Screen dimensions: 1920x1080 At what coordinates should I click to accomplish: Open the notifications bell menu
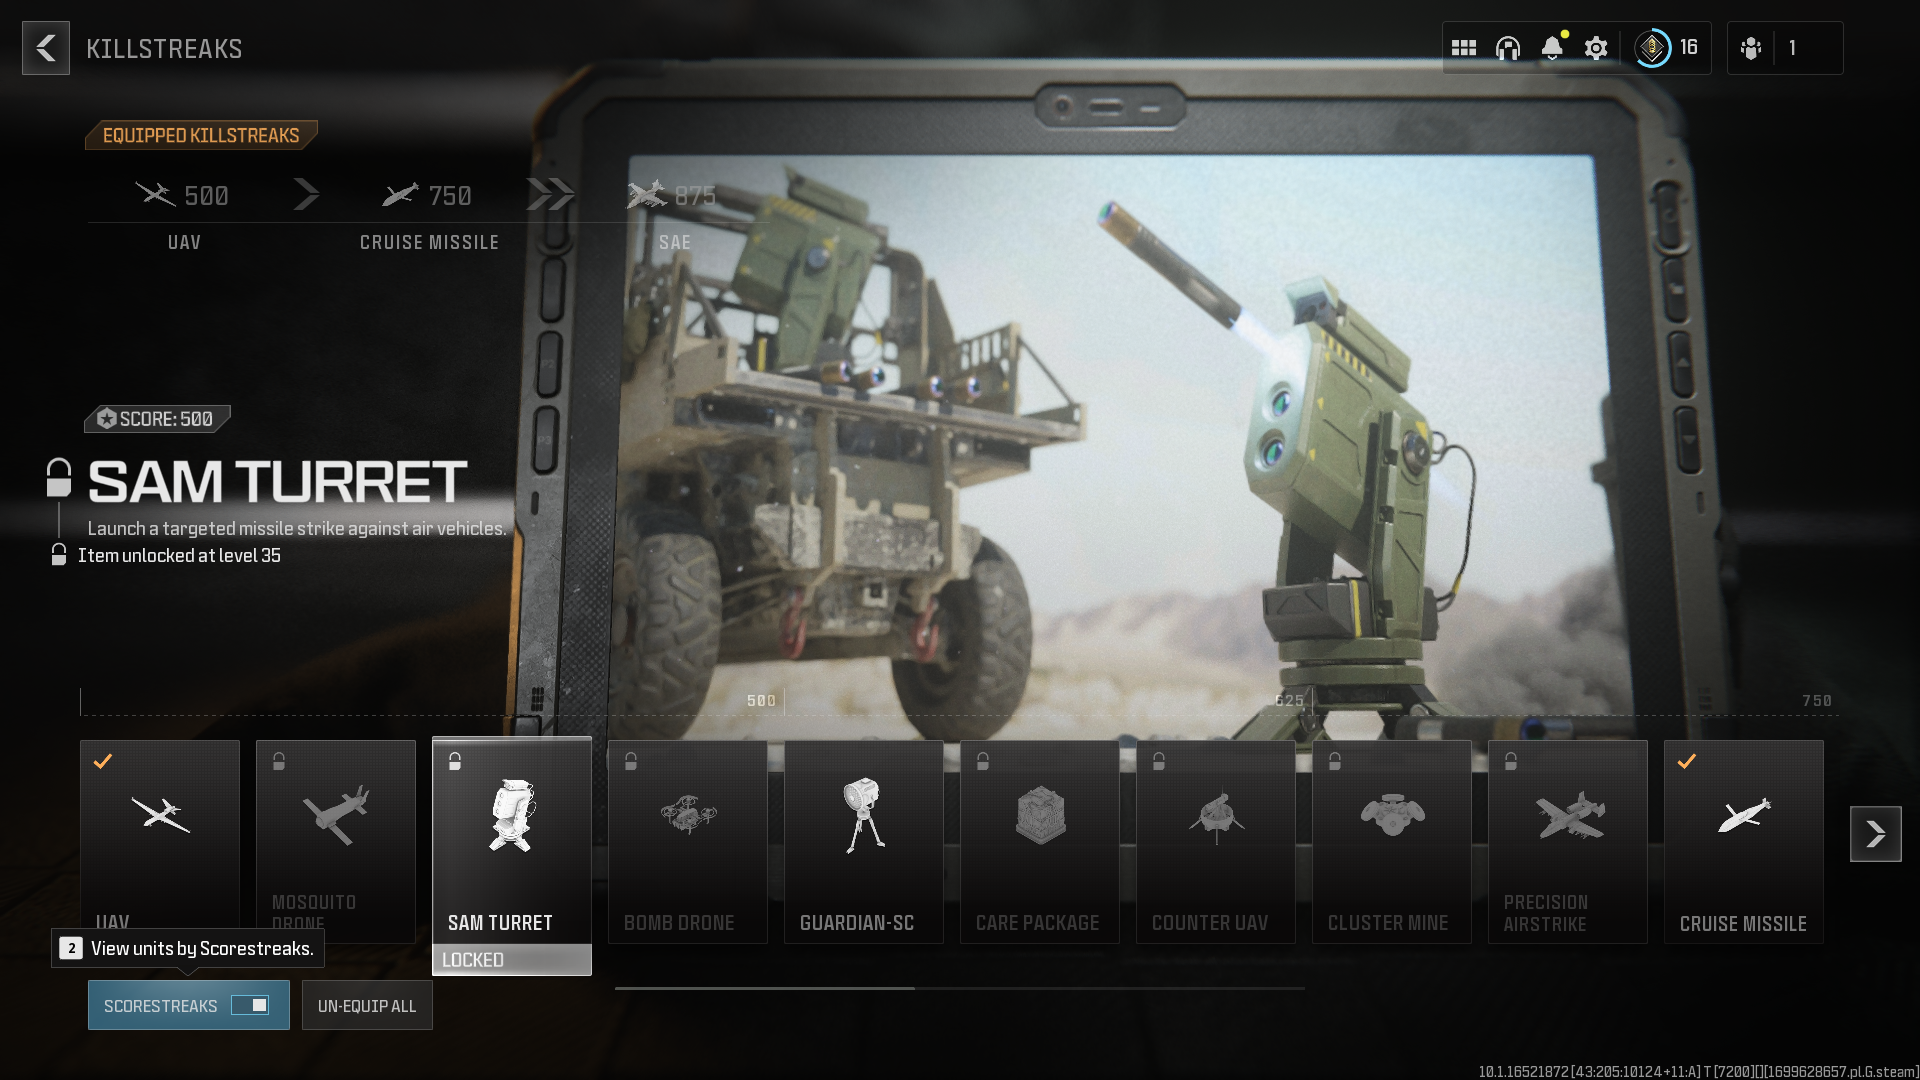coord(1552,47)
